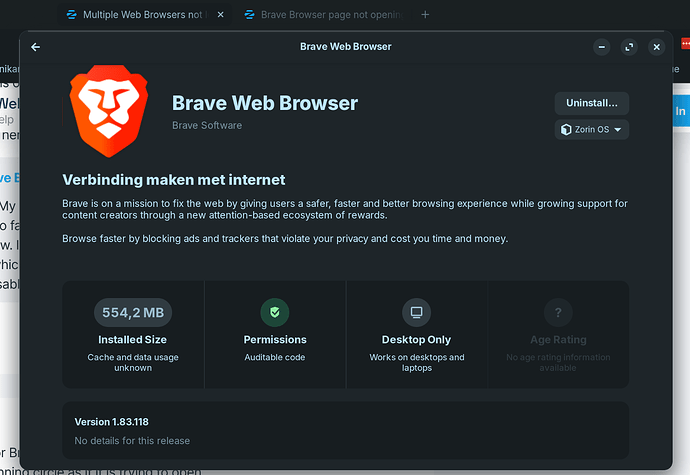Close the Multiple Web Browsers tab
Viewport: 690px width, 475px height.
click(220, 15)
